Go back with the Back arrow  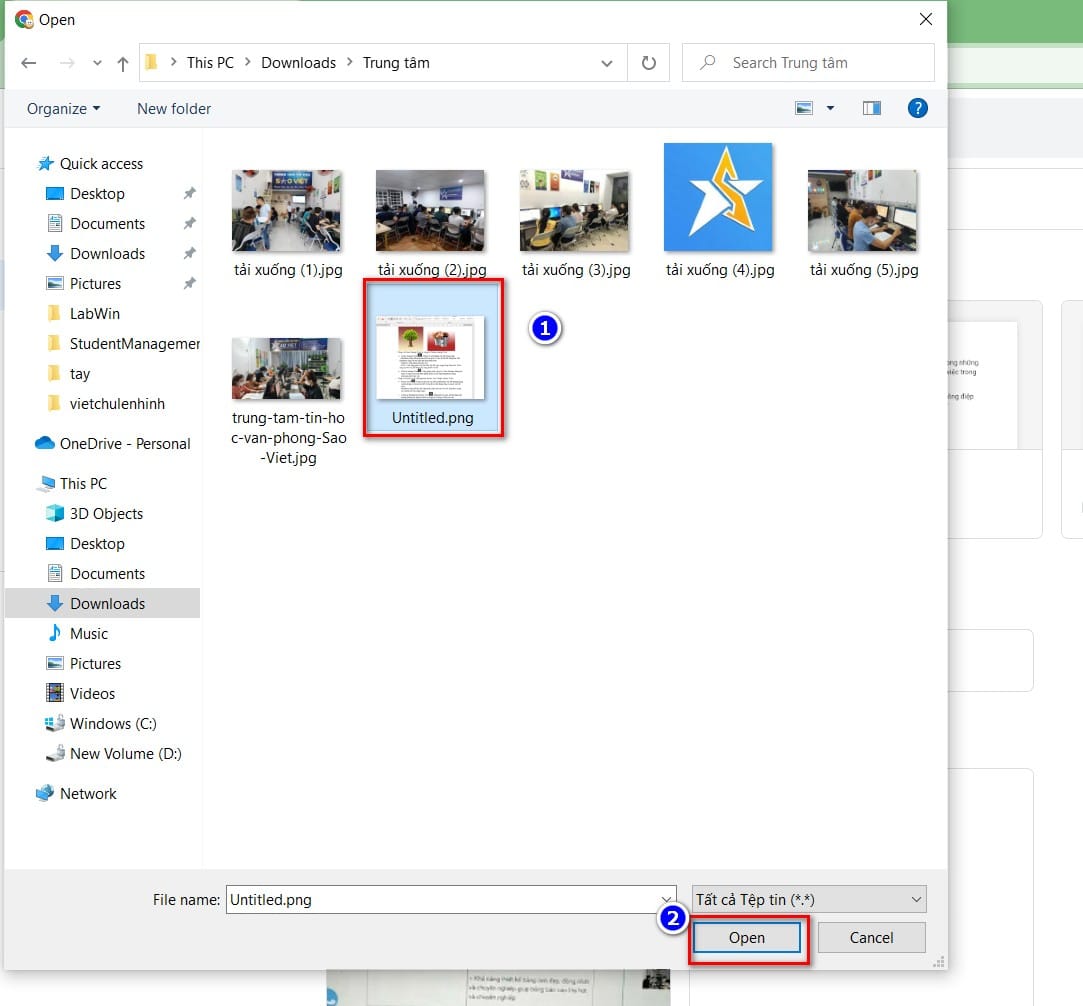point(28,64)
